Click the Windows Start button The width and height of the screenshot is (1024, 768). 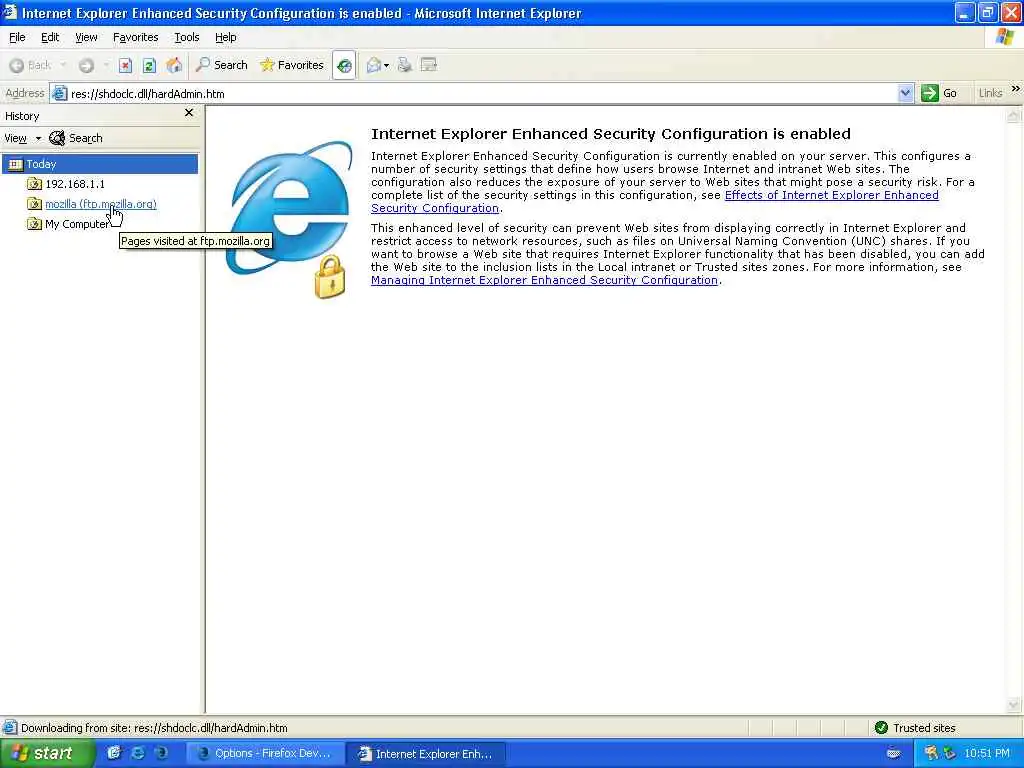pos(46,754)
